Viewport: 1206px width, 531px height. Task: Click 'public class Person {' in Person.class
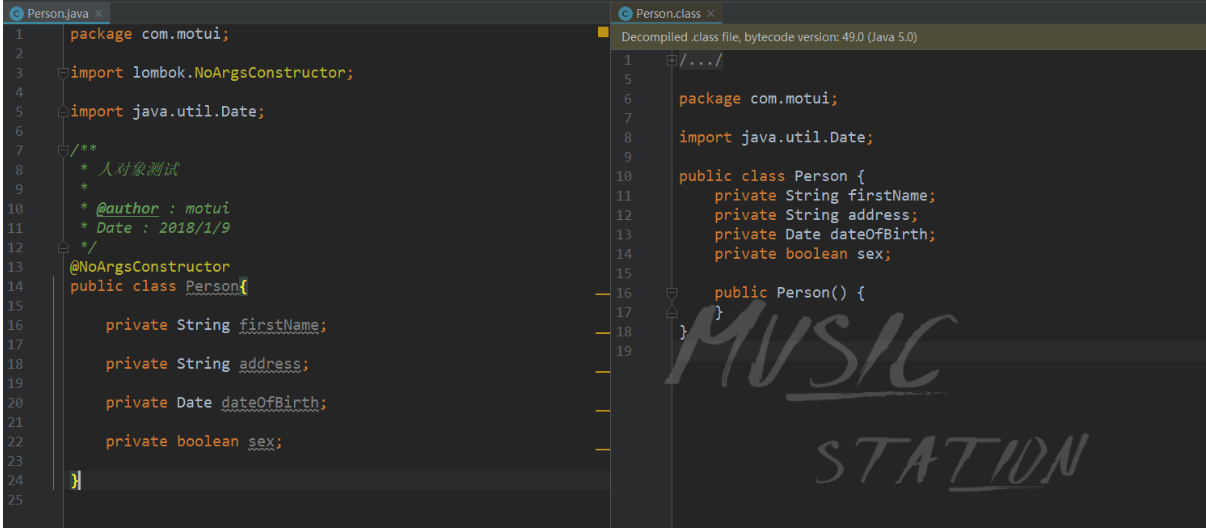click(771, 176)
